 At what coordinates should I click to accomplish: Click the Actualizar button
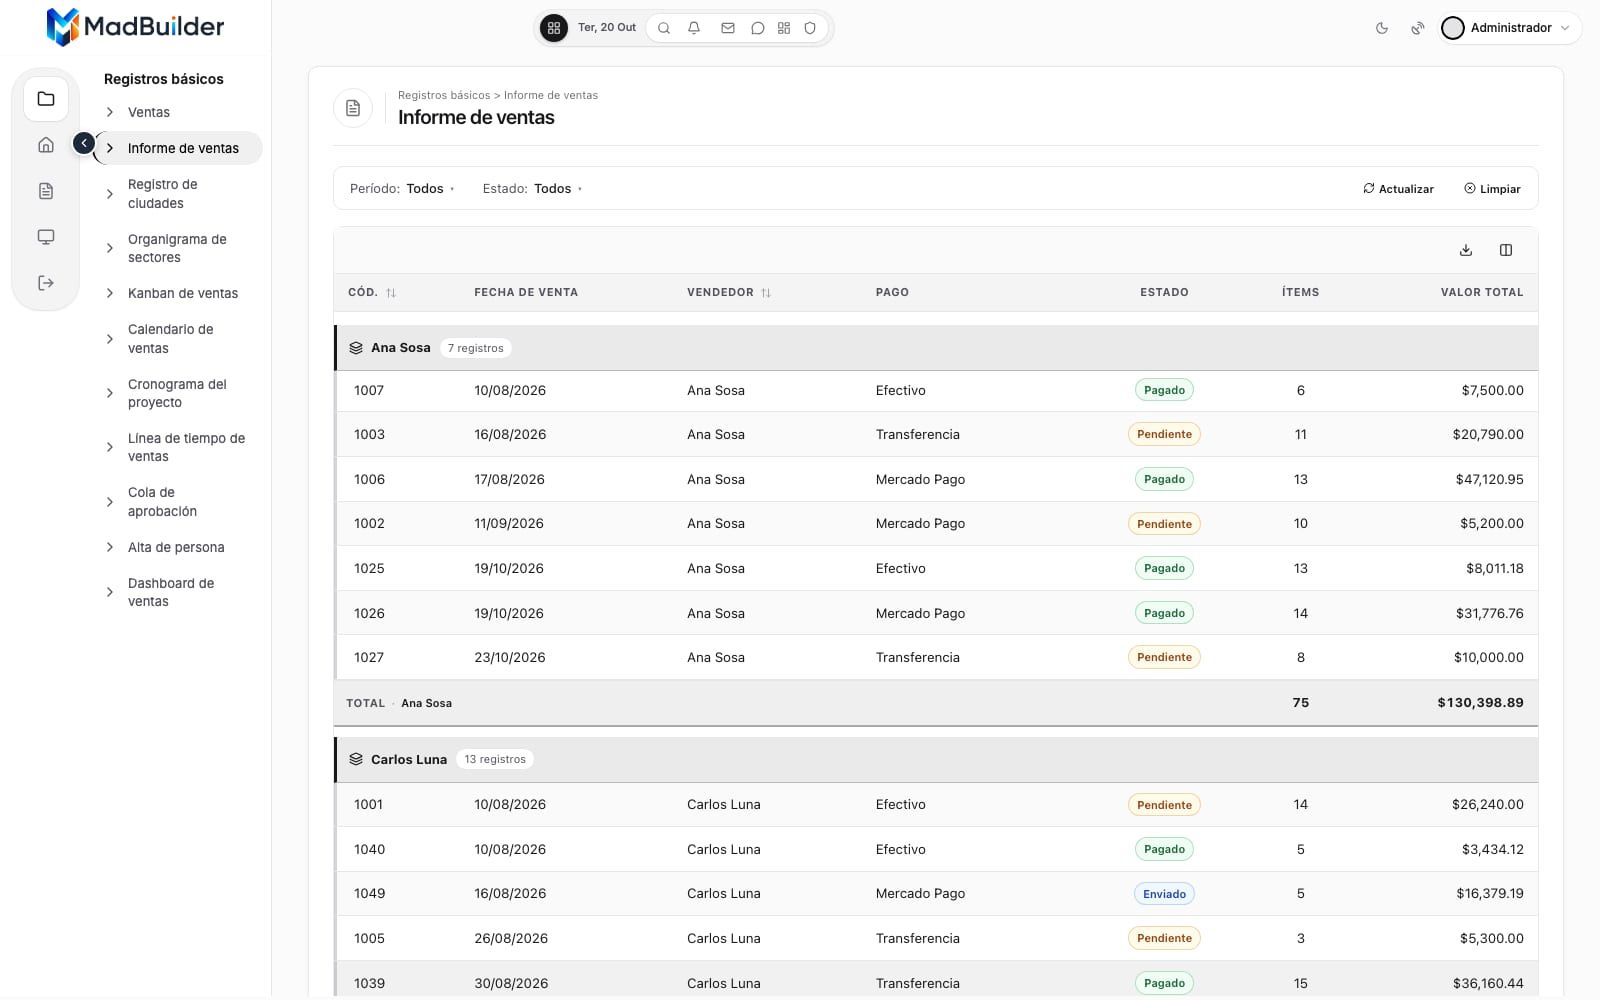1398,189
